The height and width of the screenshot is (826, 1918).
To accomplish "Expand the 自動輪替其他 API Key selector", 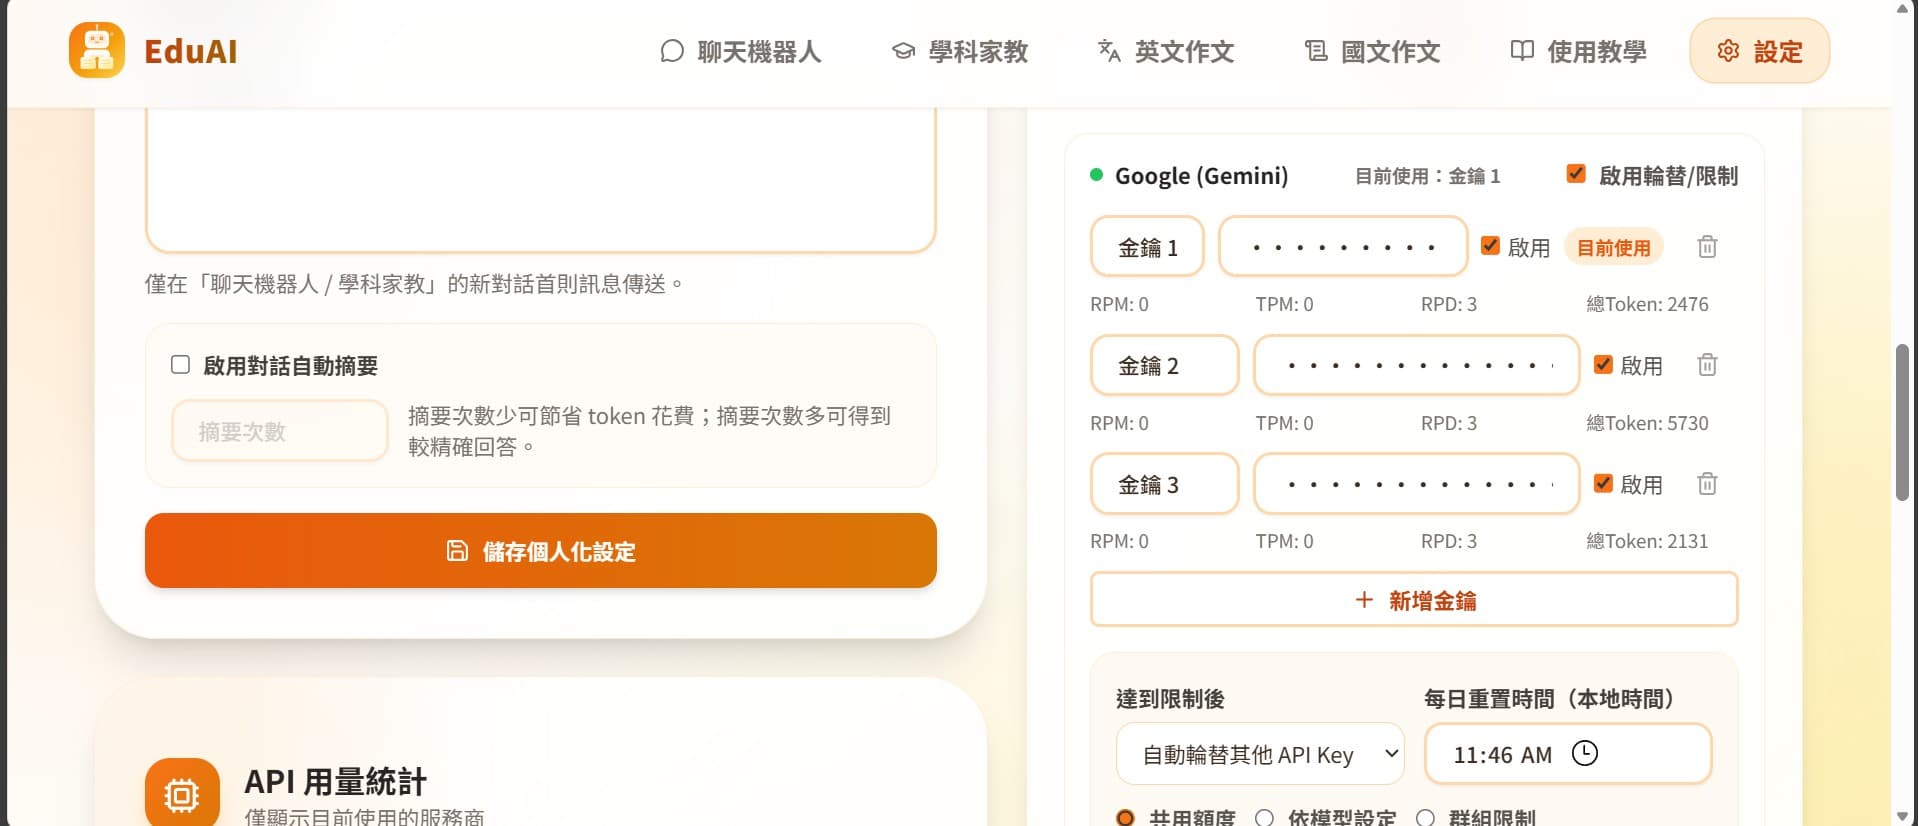I will tap(1259, 754).
